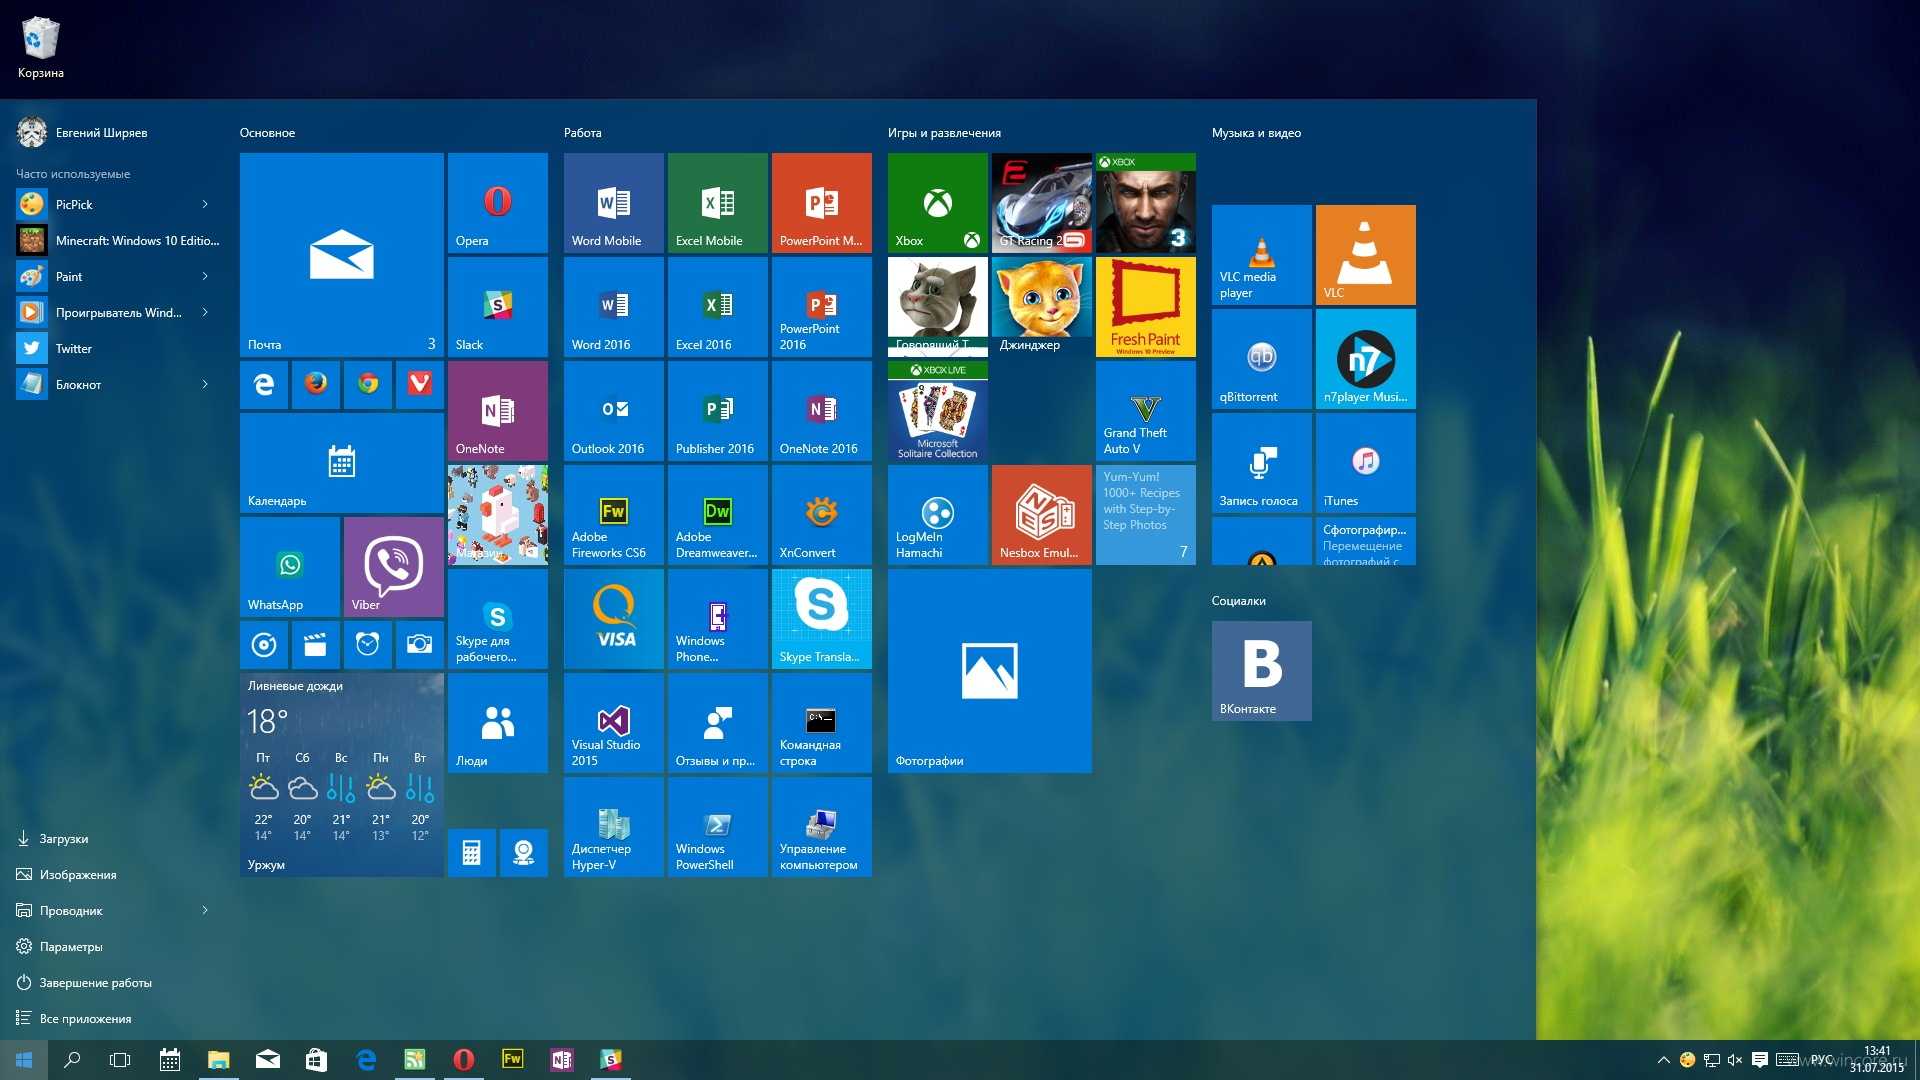The height and width of the screenshot is (1080, 1920).
Task: Toggle Windows taskbar search icon
Action: pos(71,1059)
